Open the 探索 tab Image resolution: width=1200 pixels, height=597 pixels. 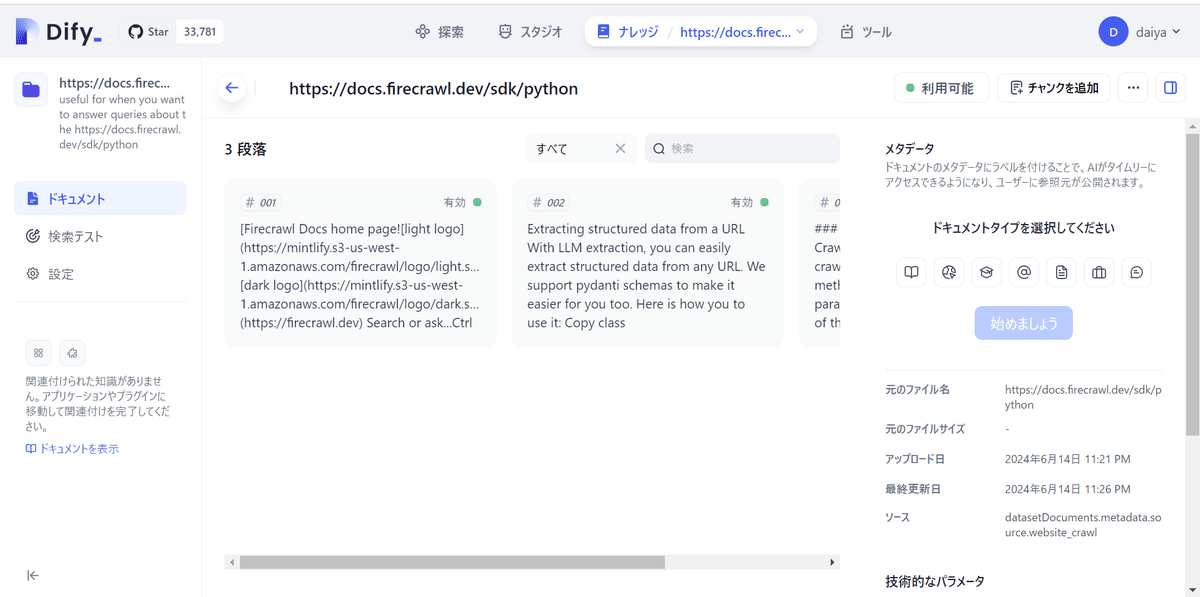click(439, 32)
